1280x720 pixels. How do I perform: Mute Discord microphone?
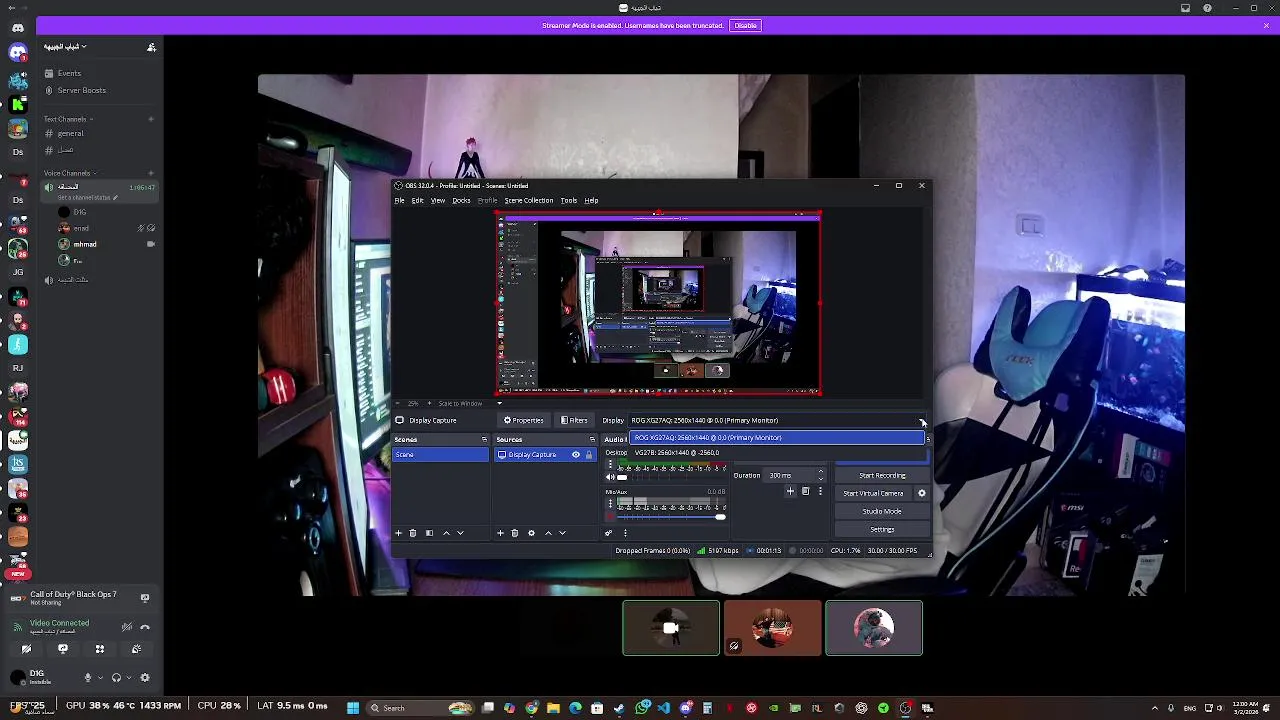87,677
